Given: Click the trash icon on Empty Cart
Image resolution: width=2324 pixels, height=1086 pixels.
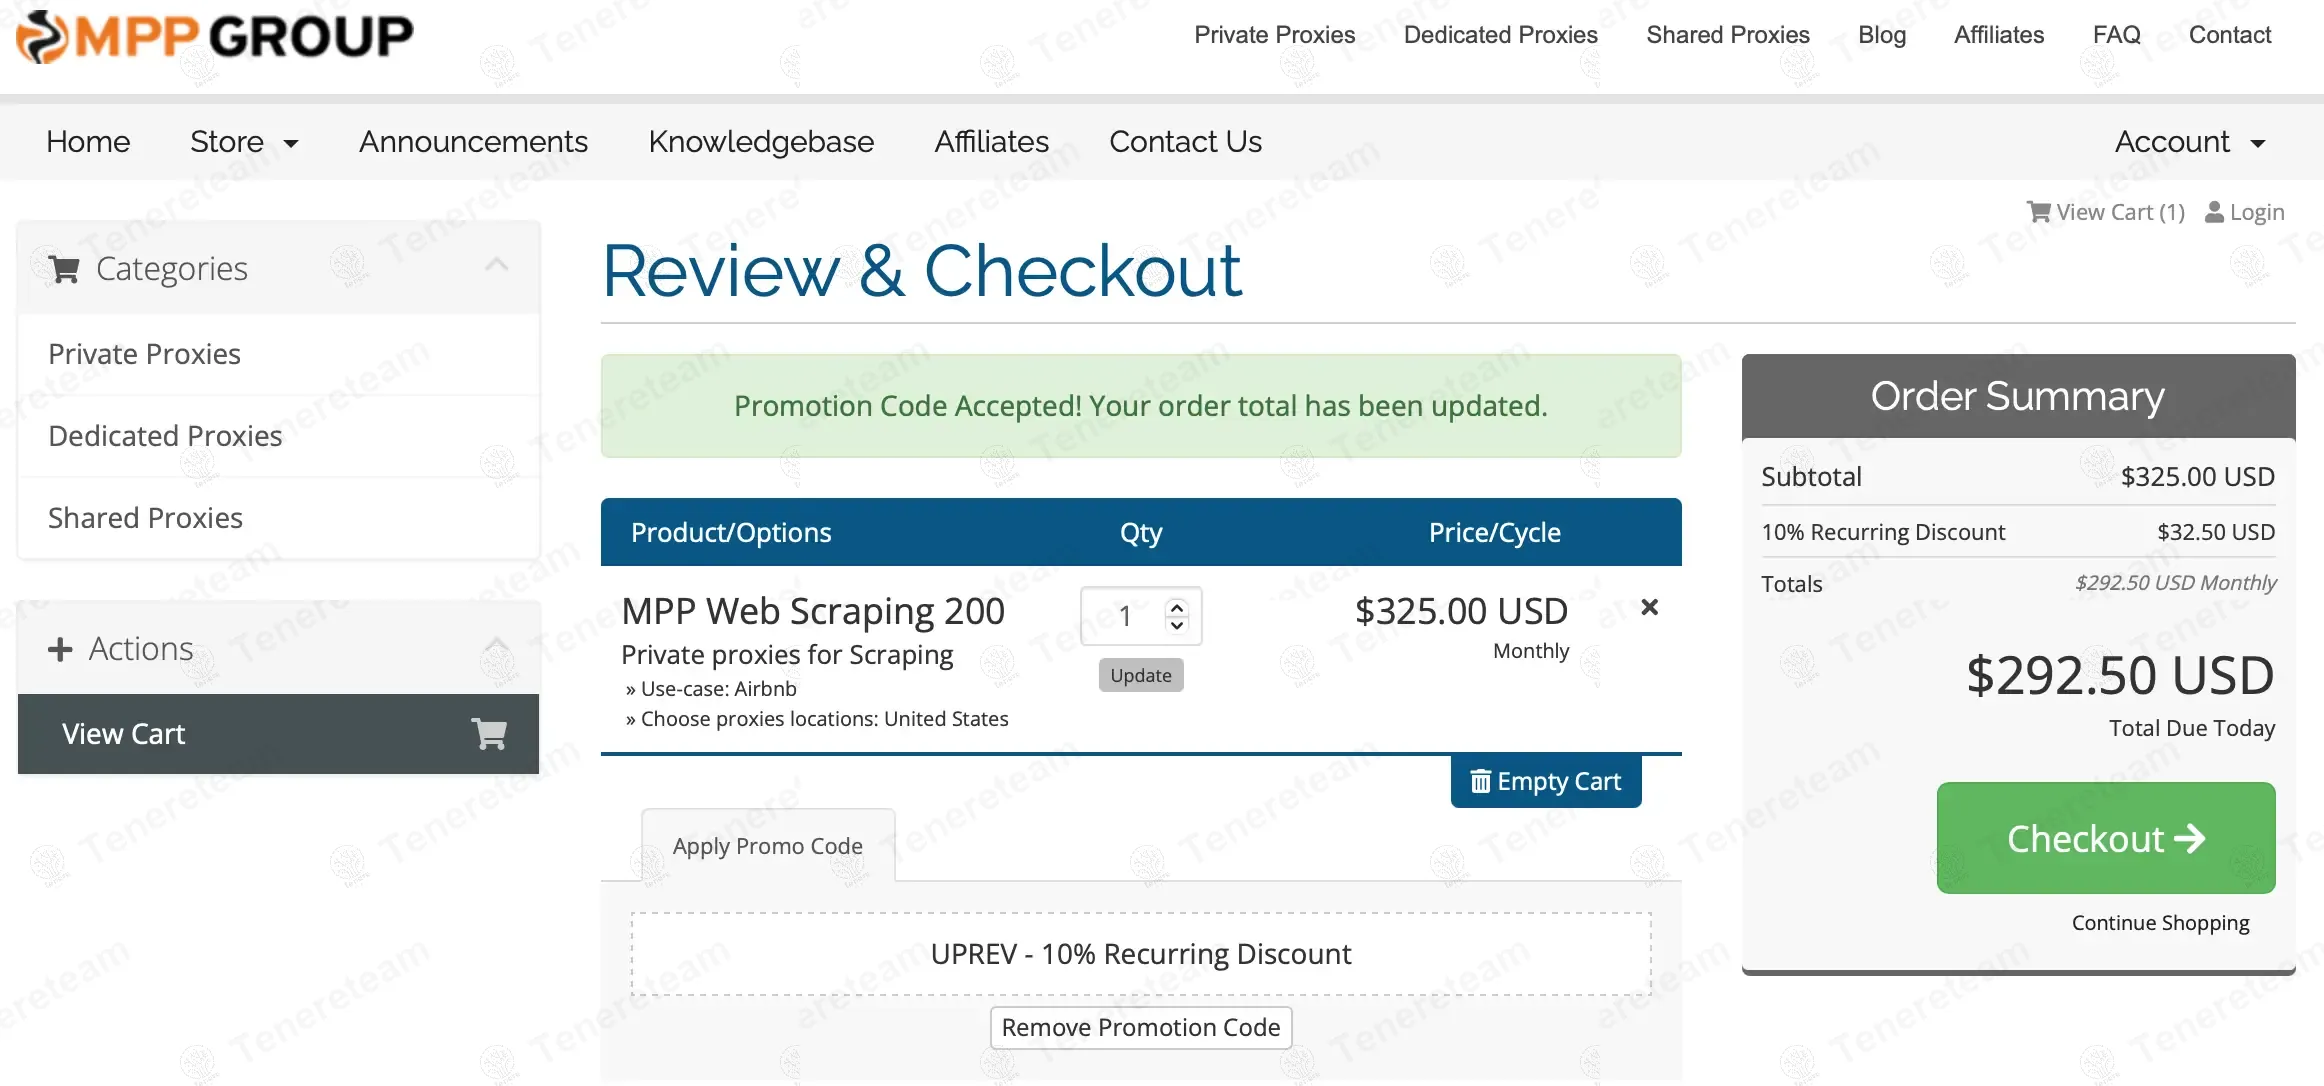Looking at the screenshot, I should pyautogui.click(x=1481, y=781).
